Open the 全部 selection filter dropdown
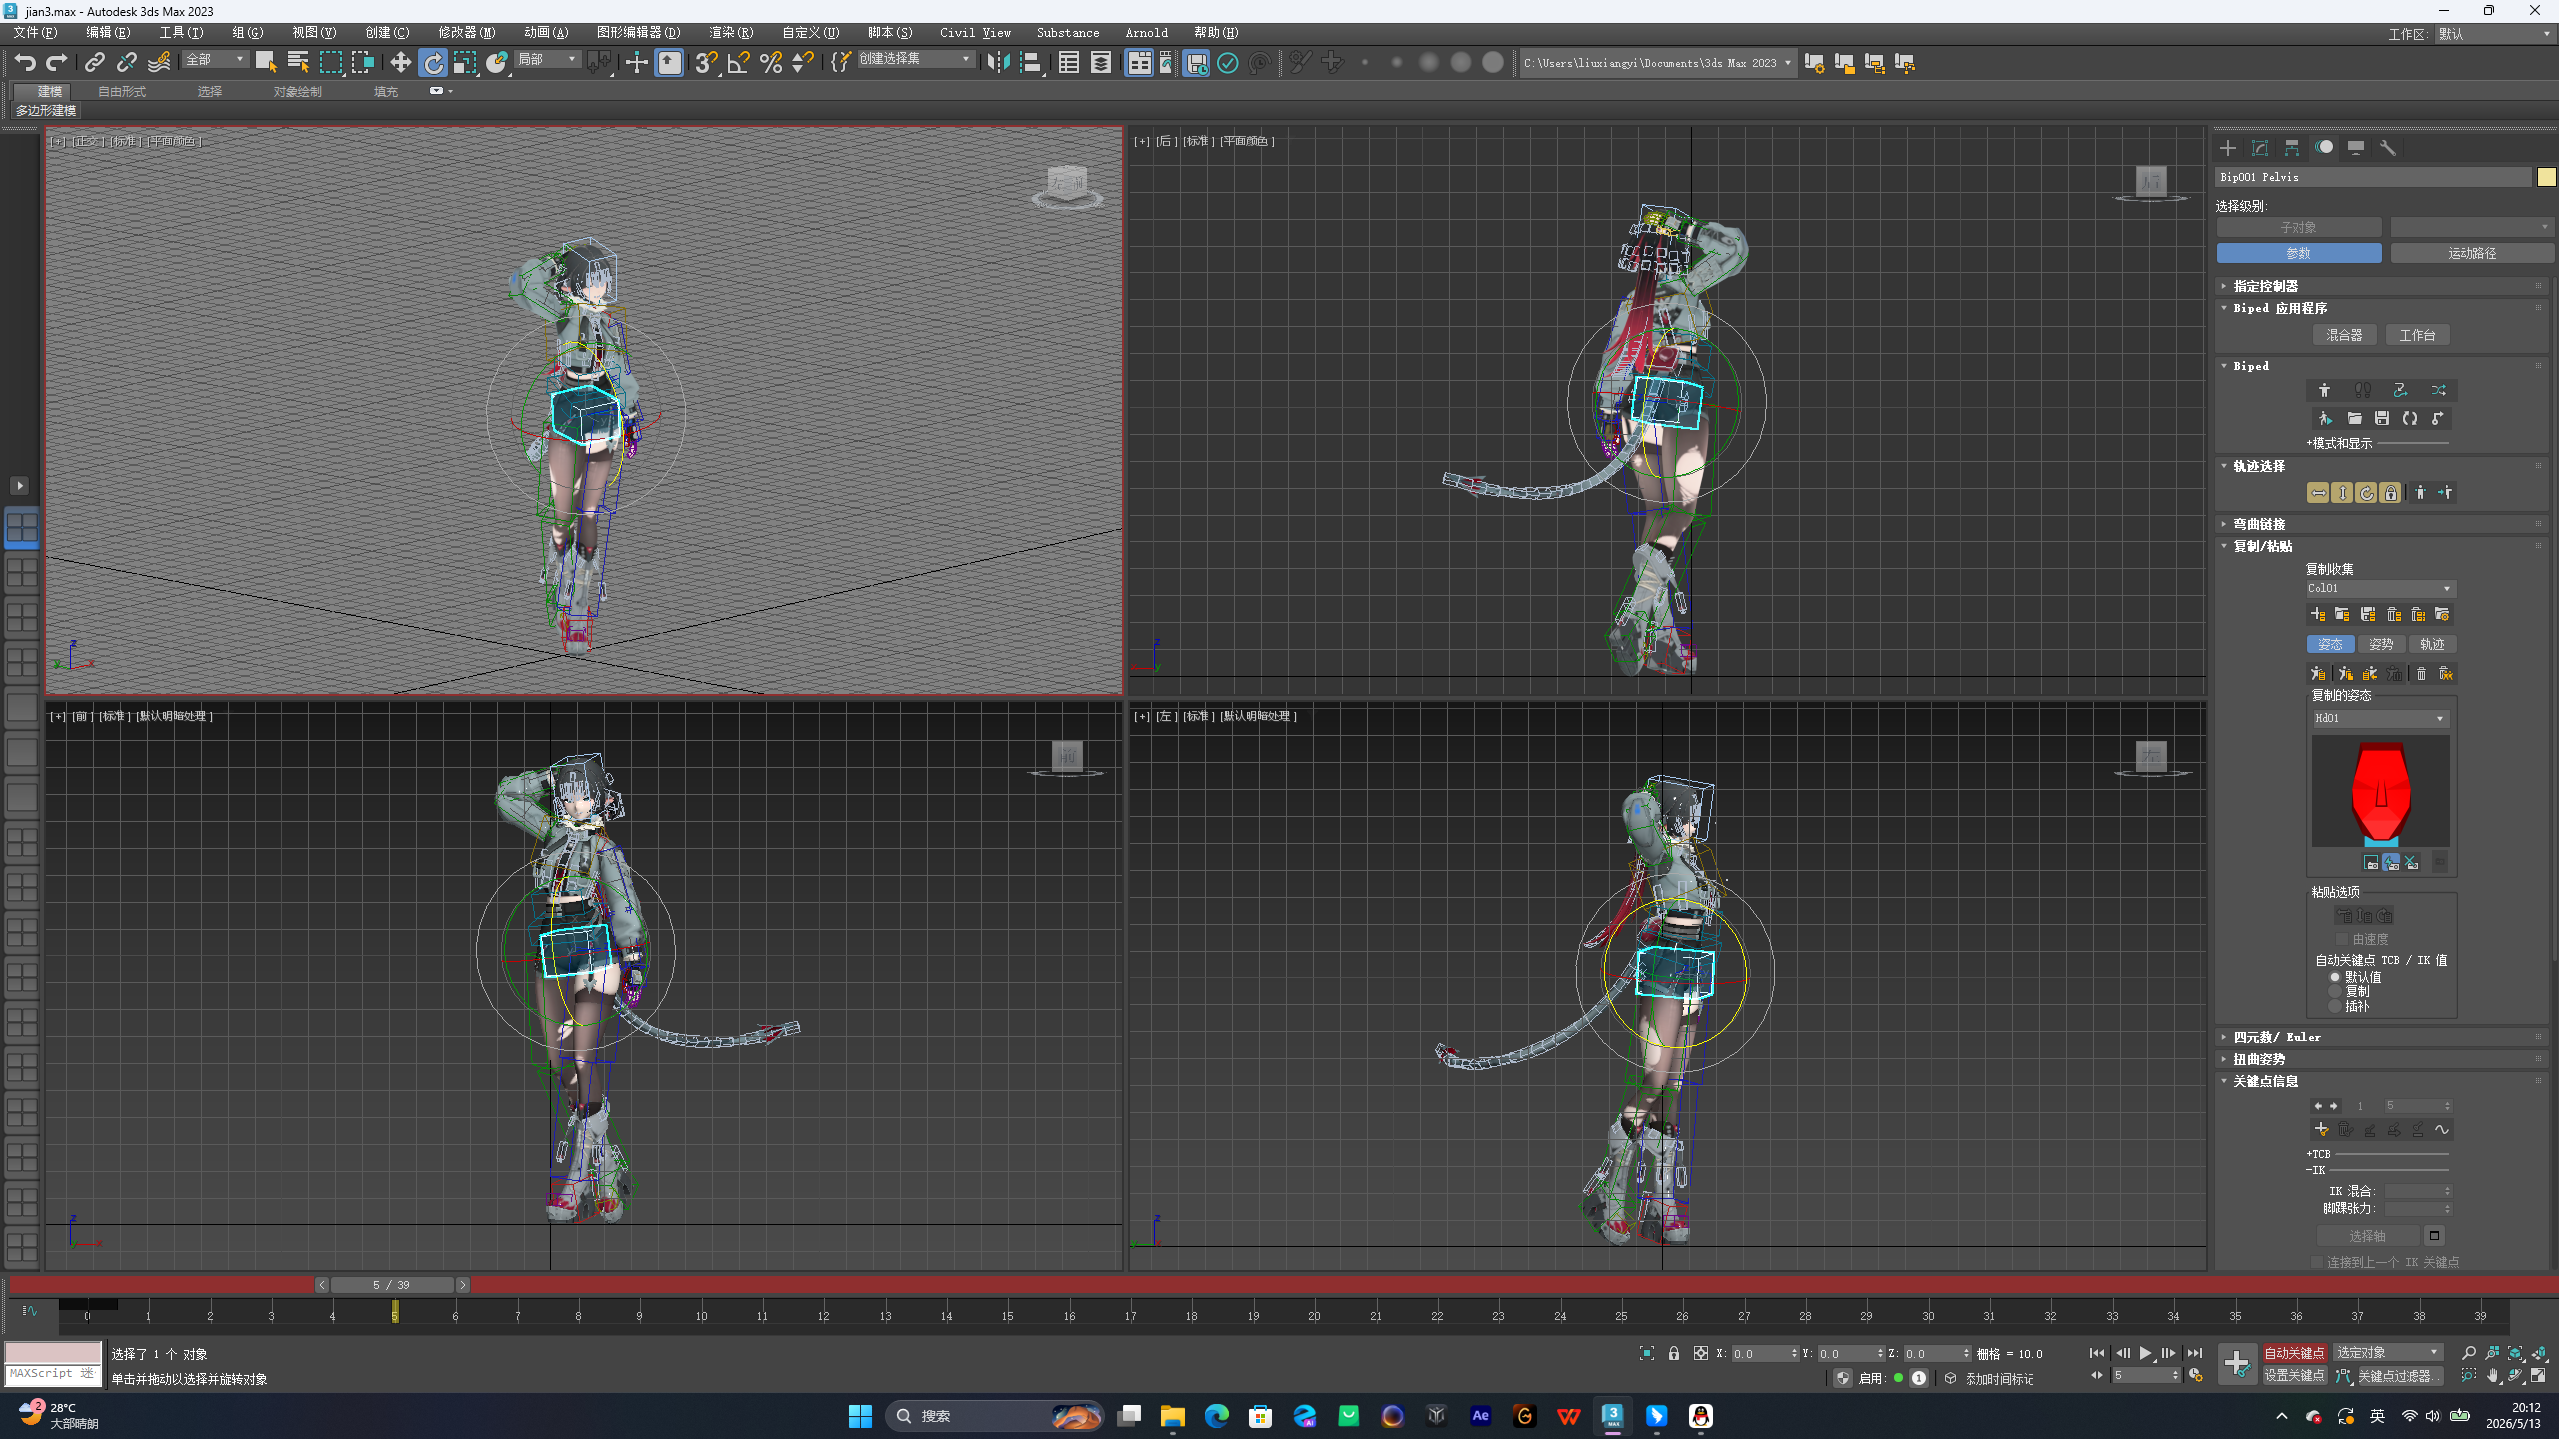 point(215,60)
